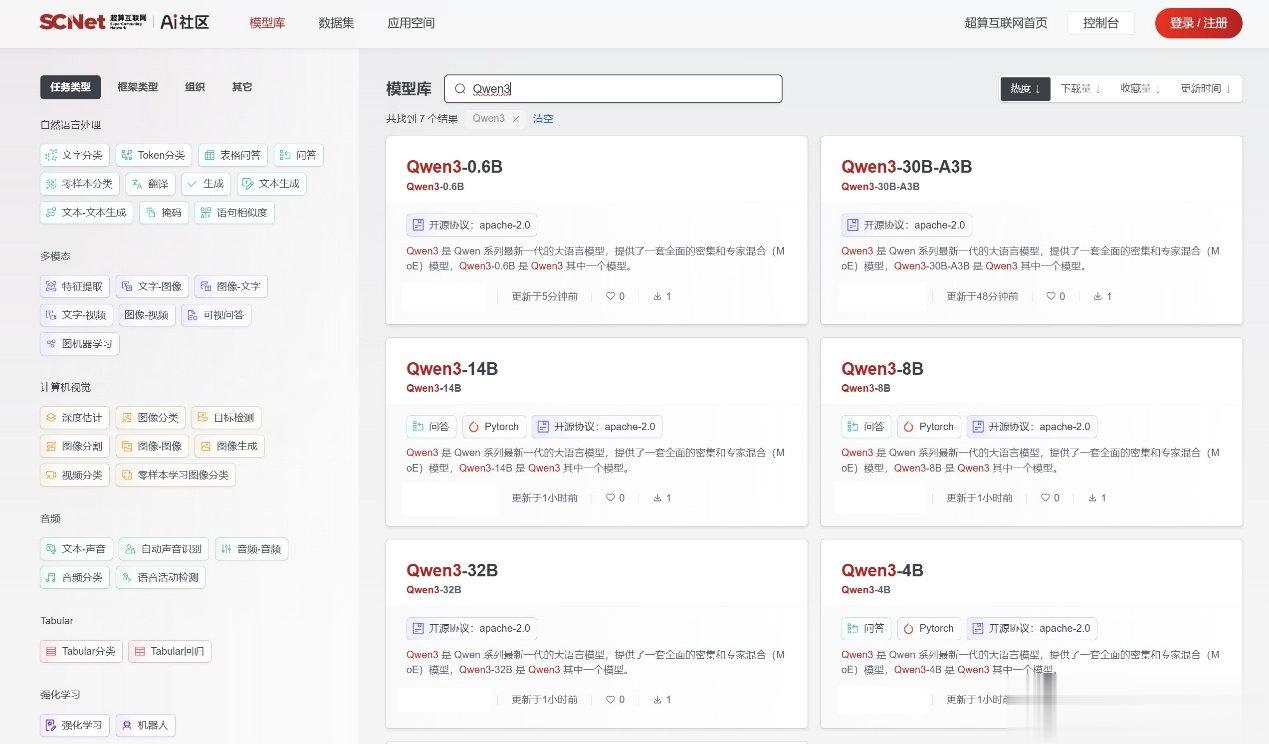
Task: Open the Qwen3-4B model title
Action: 882,571
